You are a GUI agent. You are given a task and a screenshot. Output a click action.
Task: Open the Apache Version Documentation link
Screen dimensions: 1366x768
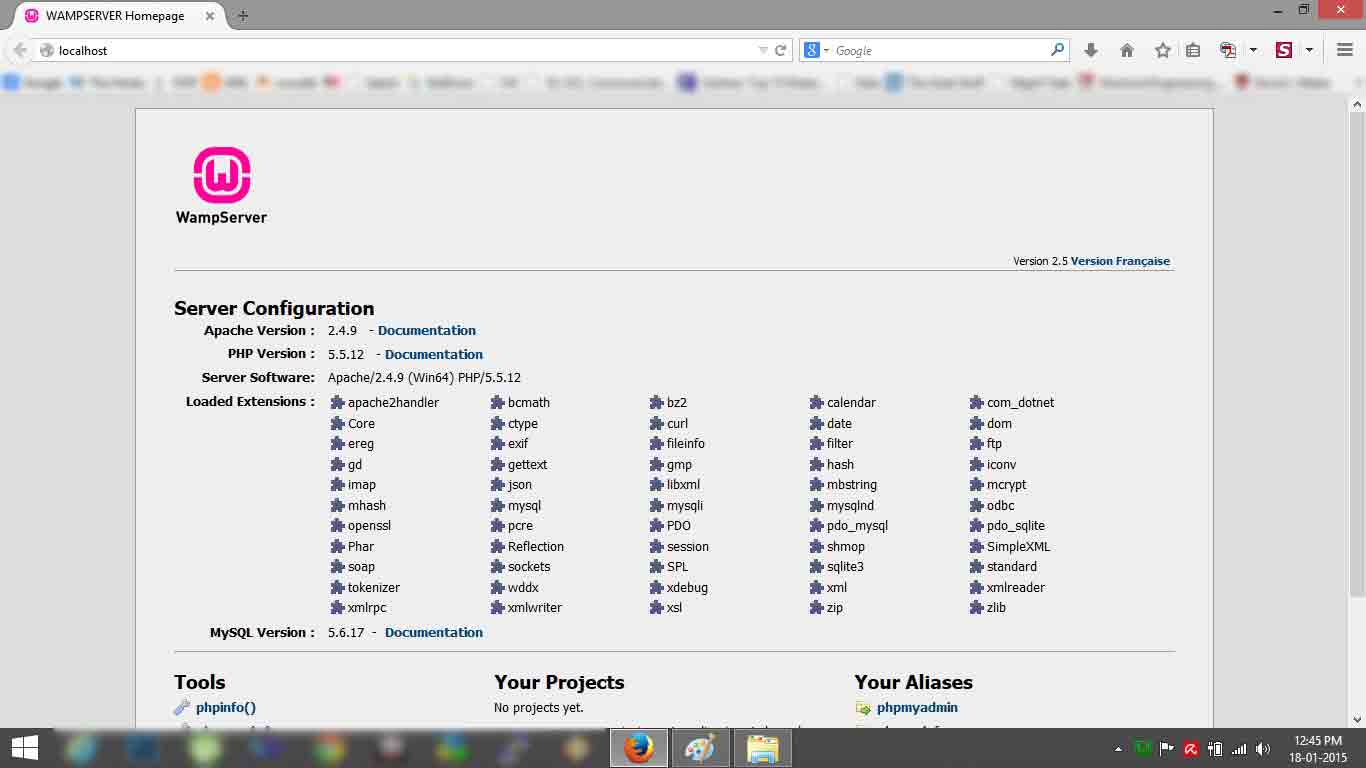[x=427, y=331]
